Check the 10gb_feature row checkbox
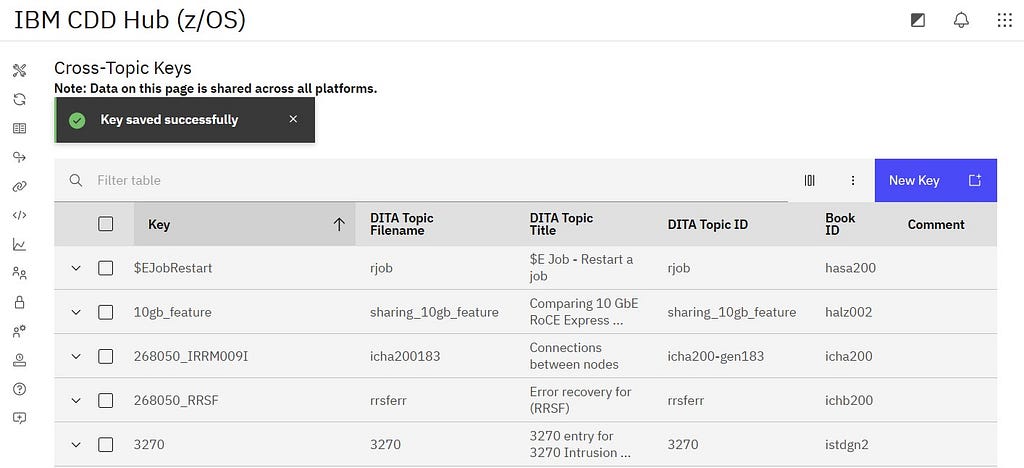Screen dimensions: 1024x468 (x=106, y=312)
